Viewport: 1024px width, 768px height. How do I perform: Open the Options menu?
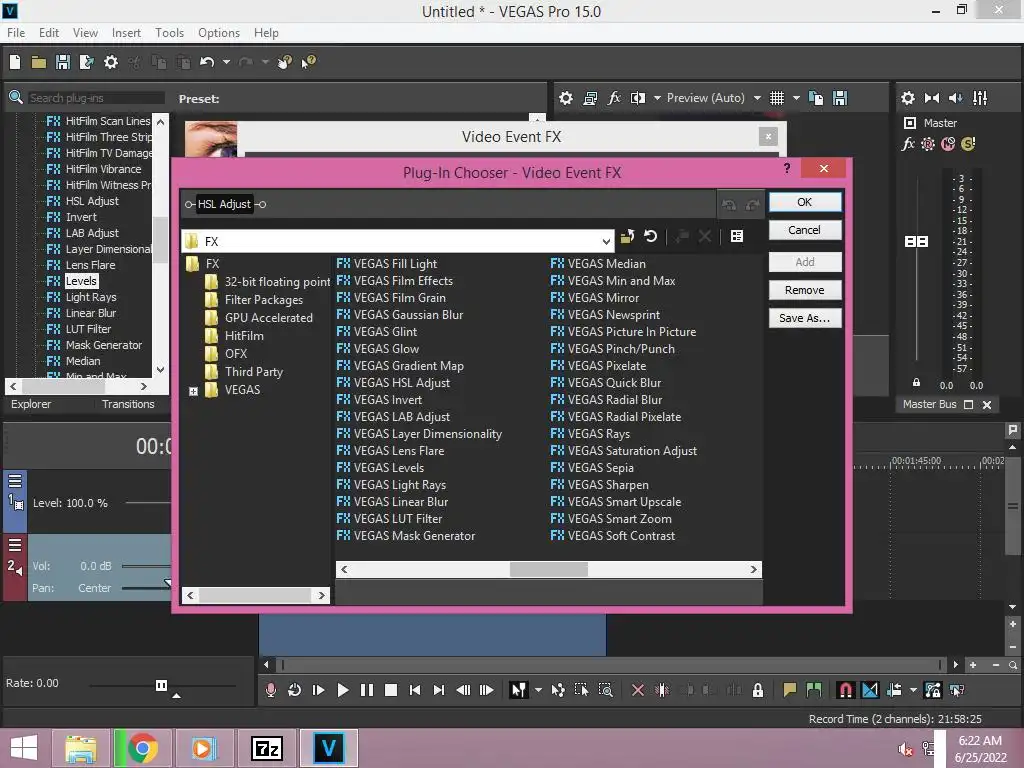(219, 33)
